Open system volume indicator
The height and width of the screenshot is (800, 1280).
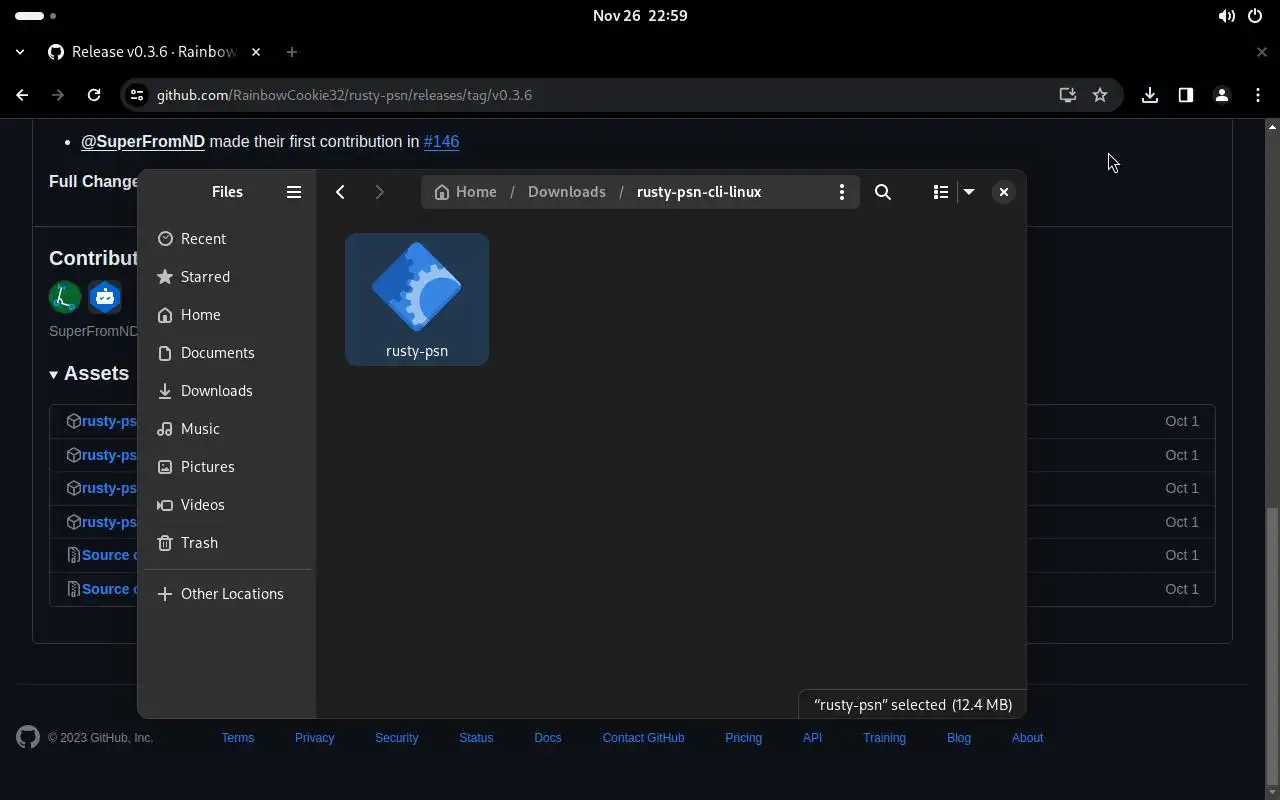pyautogui.click(x=1226, y=16)
